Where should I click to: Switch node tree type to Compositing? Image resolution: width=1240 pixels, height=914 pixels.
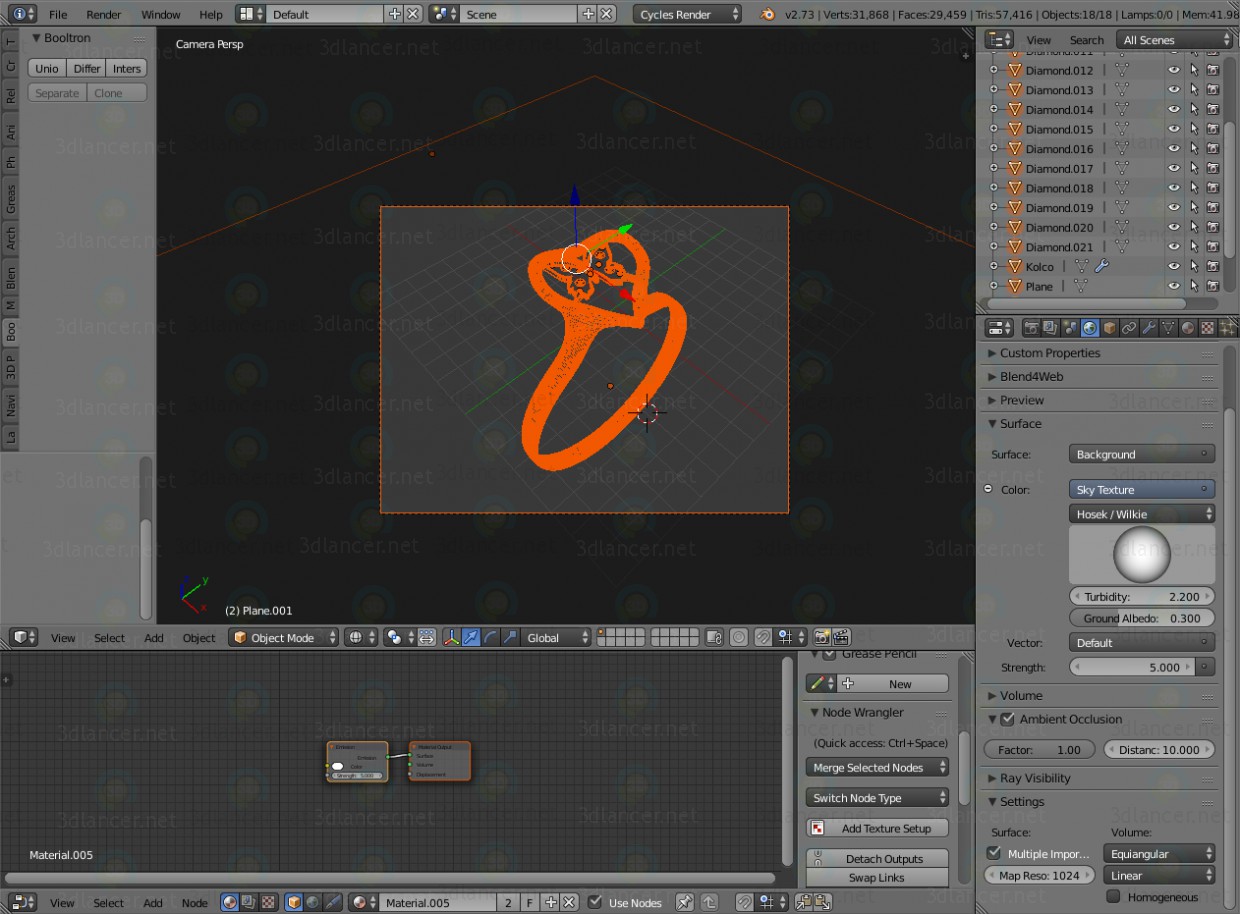coord(249,902)
